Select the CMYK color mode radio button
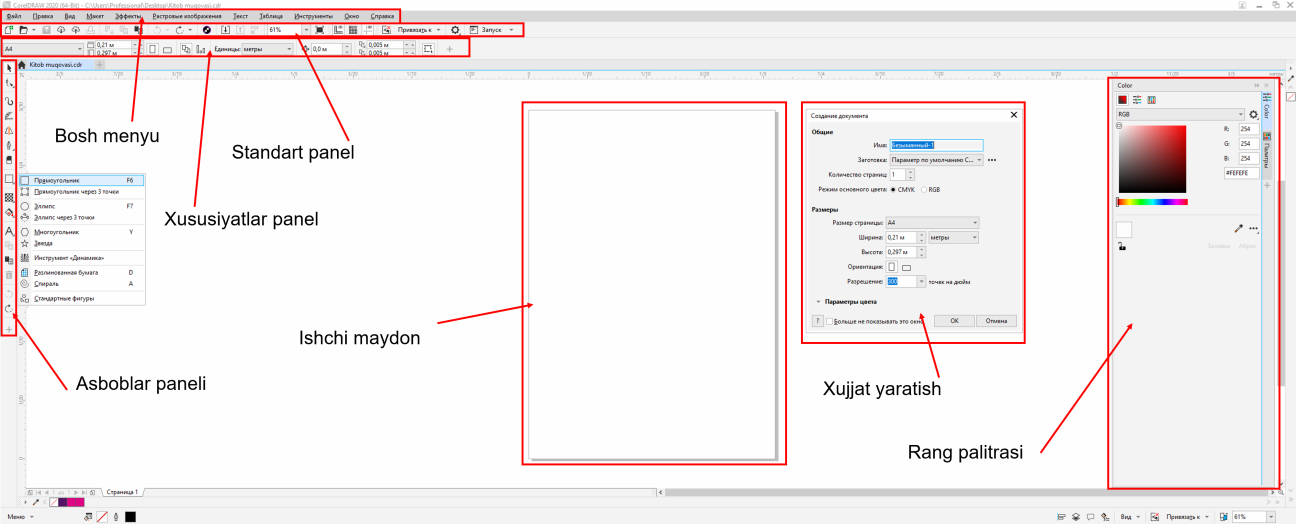The image size is (1296, 524). click(x=893, y=188)
